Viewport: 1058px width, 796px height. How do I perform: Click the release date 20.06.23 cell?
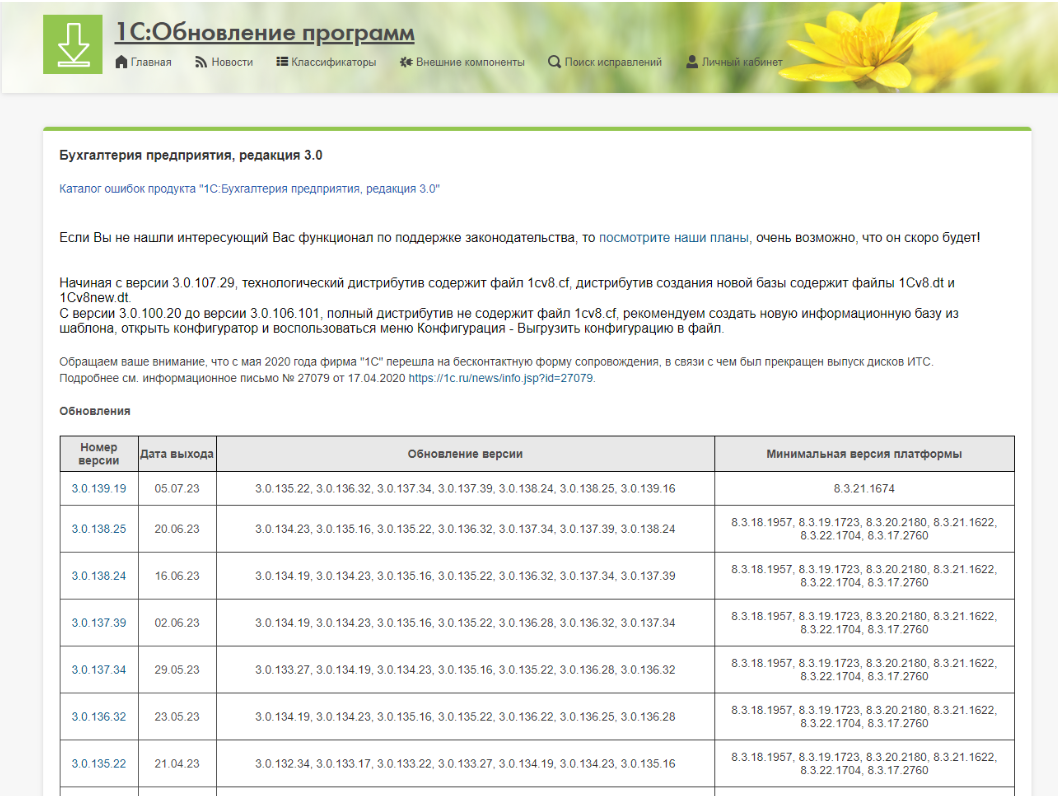(x=177, y=529)
